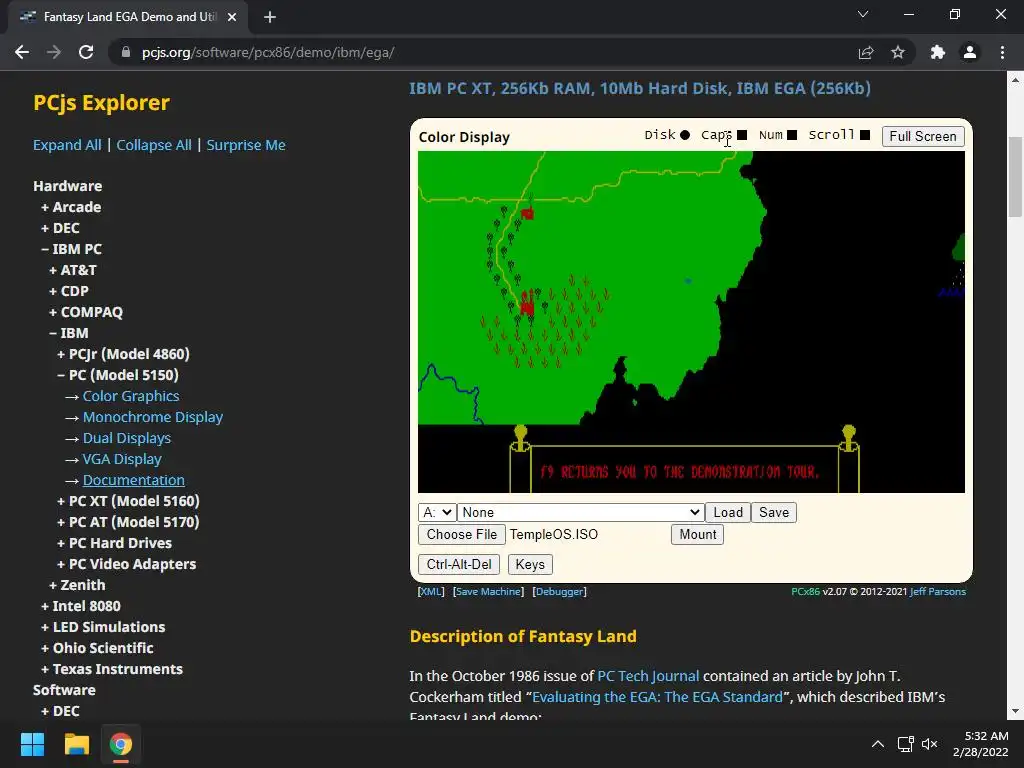Collapse the IBM PC tree item
Viewport: 1024px width, 768px height.
point(71,249)
